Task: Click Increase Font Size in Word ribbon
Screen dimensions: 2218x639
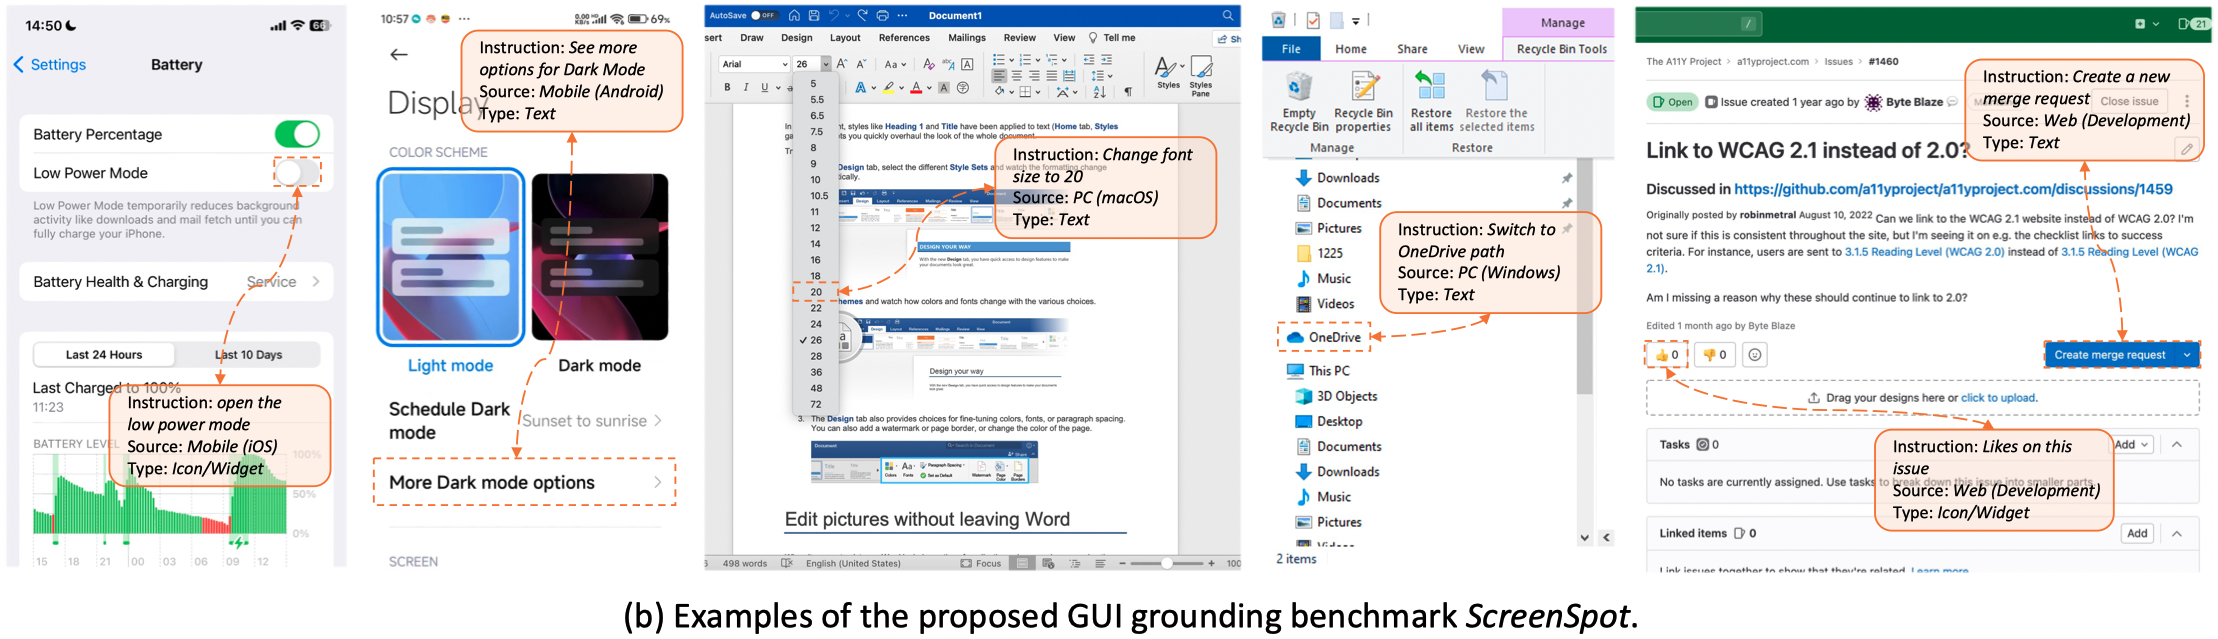Action: point(842,64)
